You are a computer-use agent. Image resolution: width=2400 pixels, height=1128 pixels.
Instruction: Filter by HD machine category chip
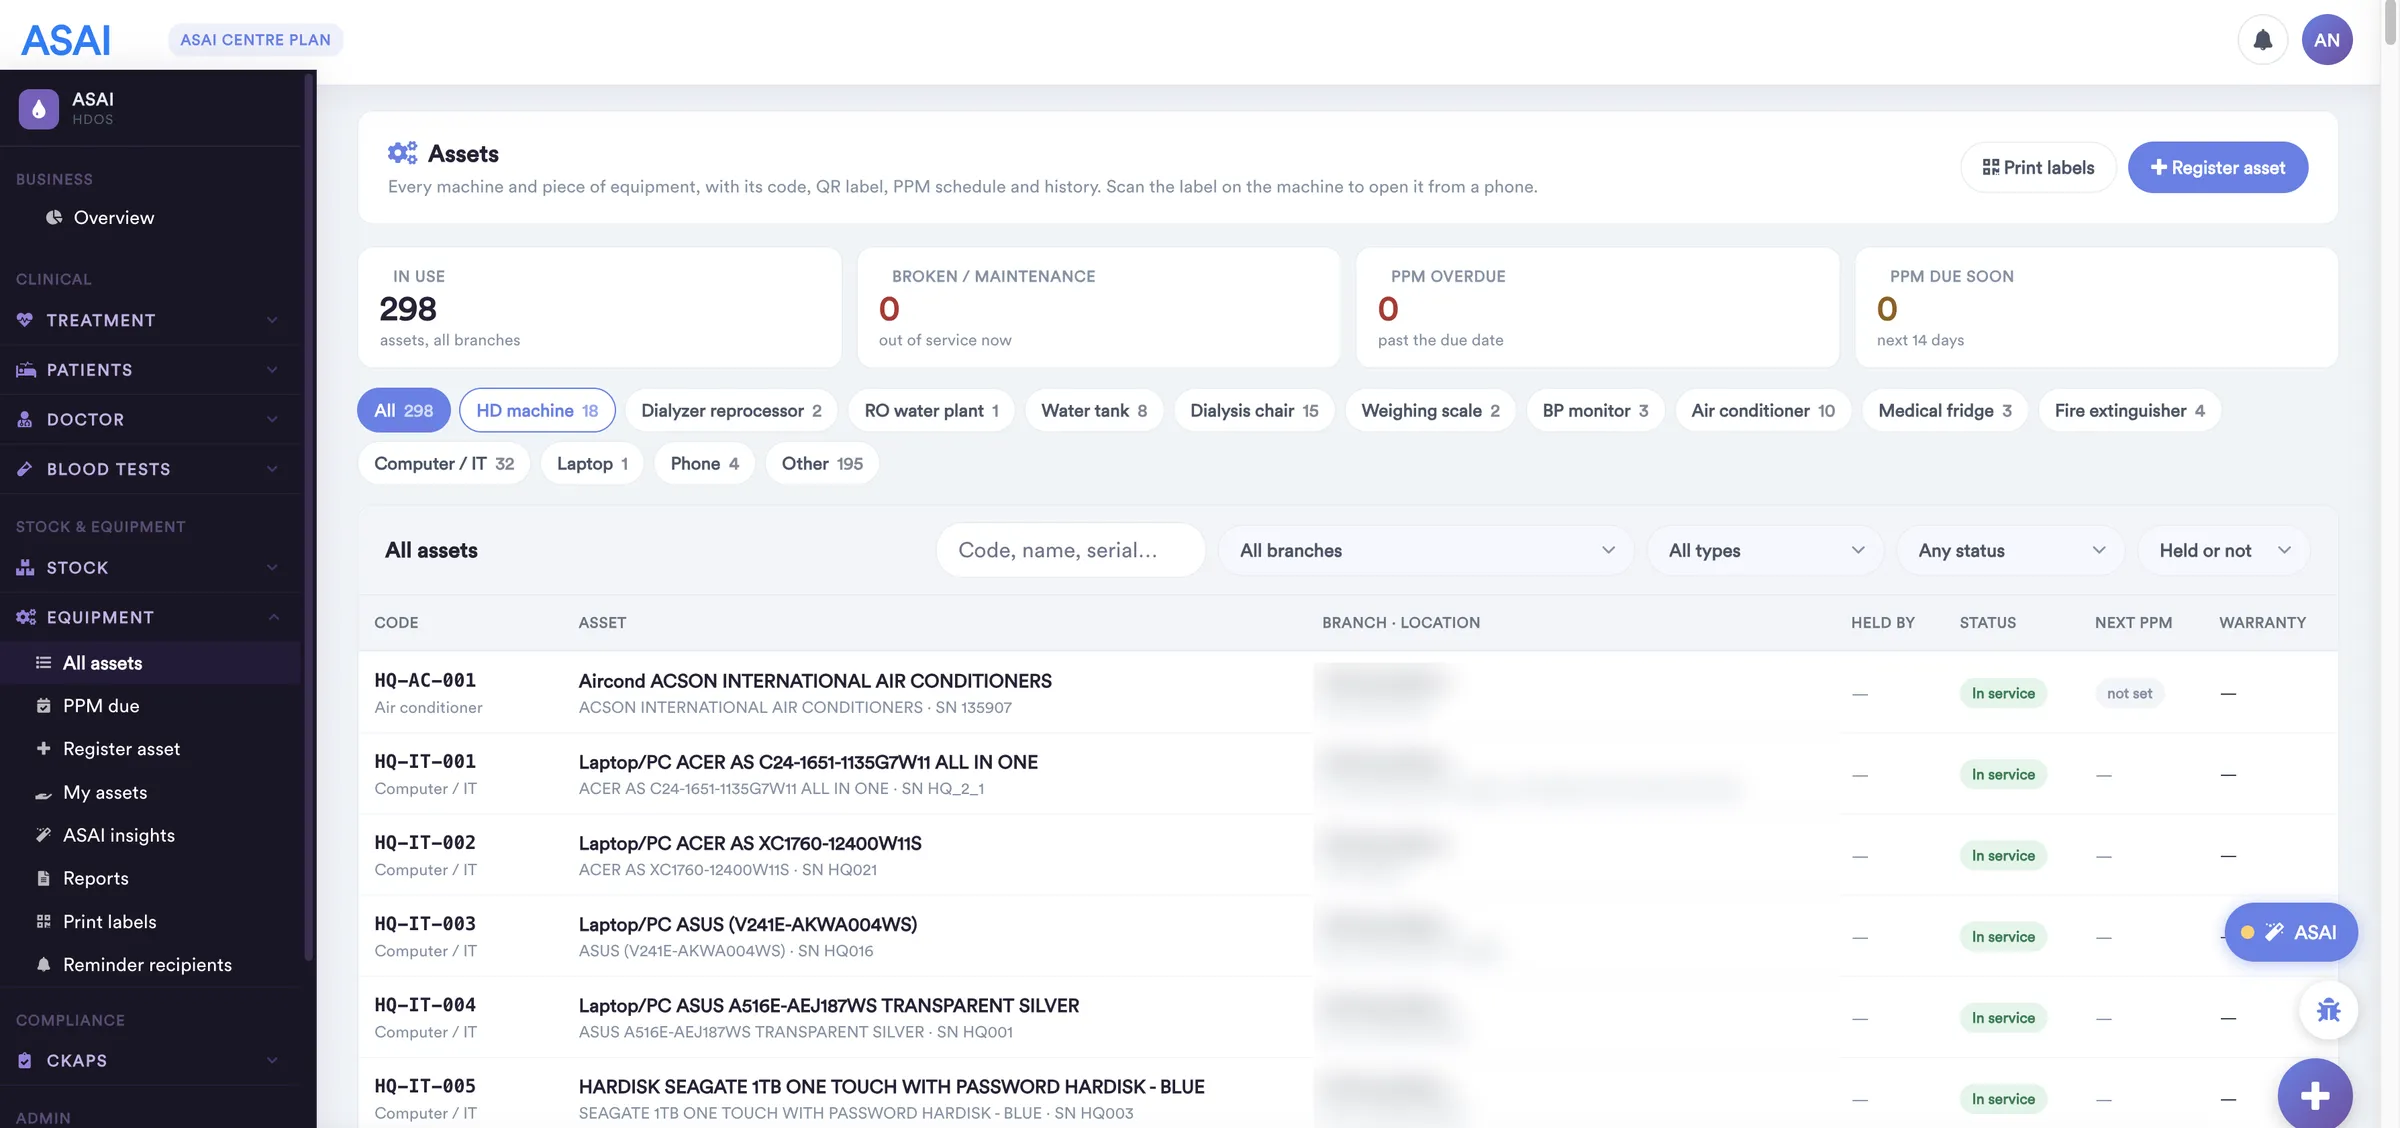click(537, 410)
